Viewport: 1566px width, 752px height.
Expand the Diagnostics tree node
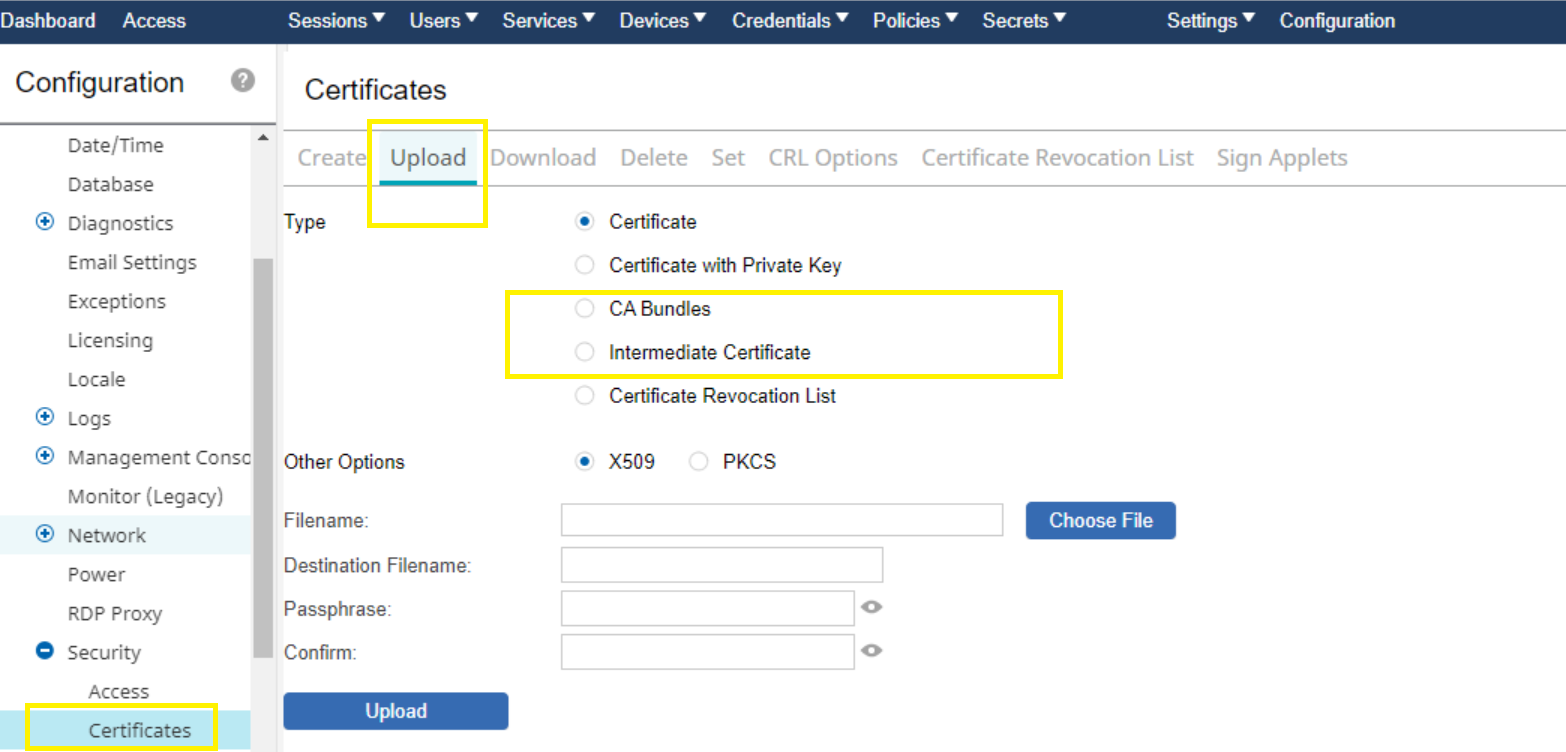(x=45, y=223)
